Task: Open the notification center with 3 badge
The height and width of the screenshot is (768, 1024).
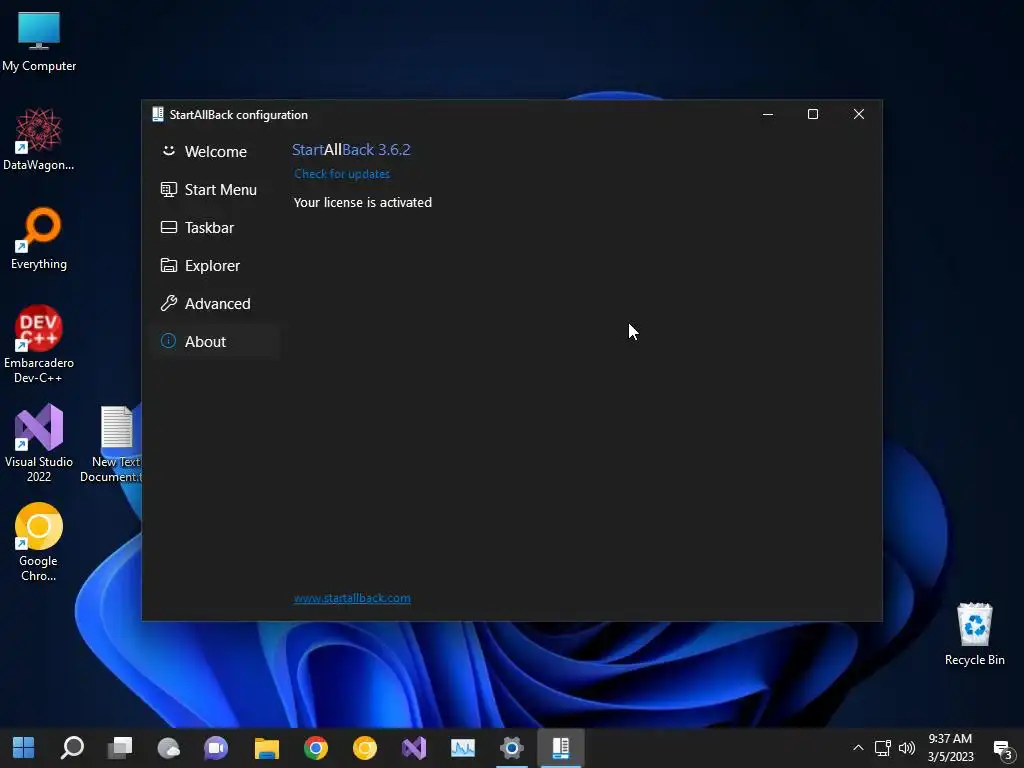Action: click(1003, 749)
